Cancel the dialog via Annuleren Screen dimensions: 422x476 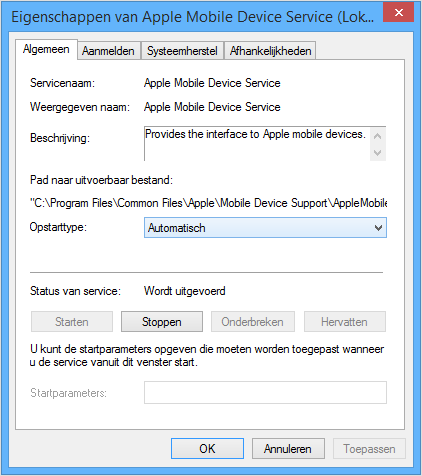pos(288,449)
